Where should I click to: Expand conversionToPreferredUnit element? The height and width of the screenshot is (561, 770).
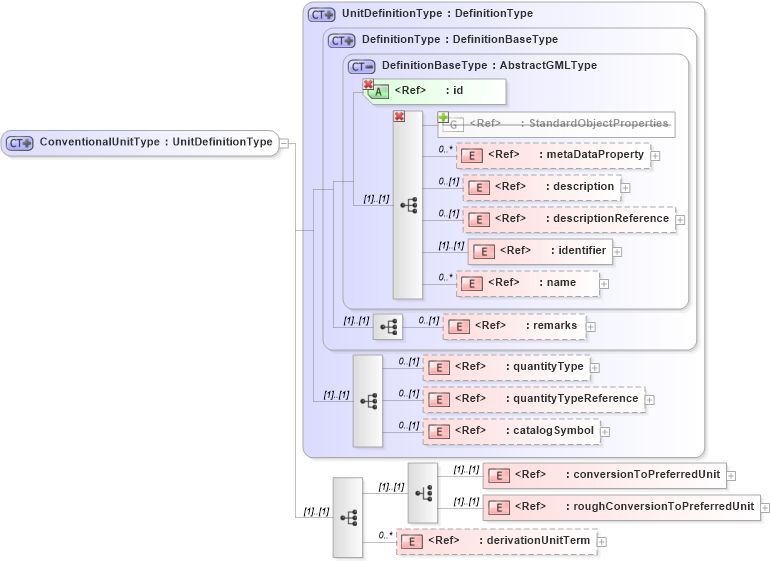point(731,476)
